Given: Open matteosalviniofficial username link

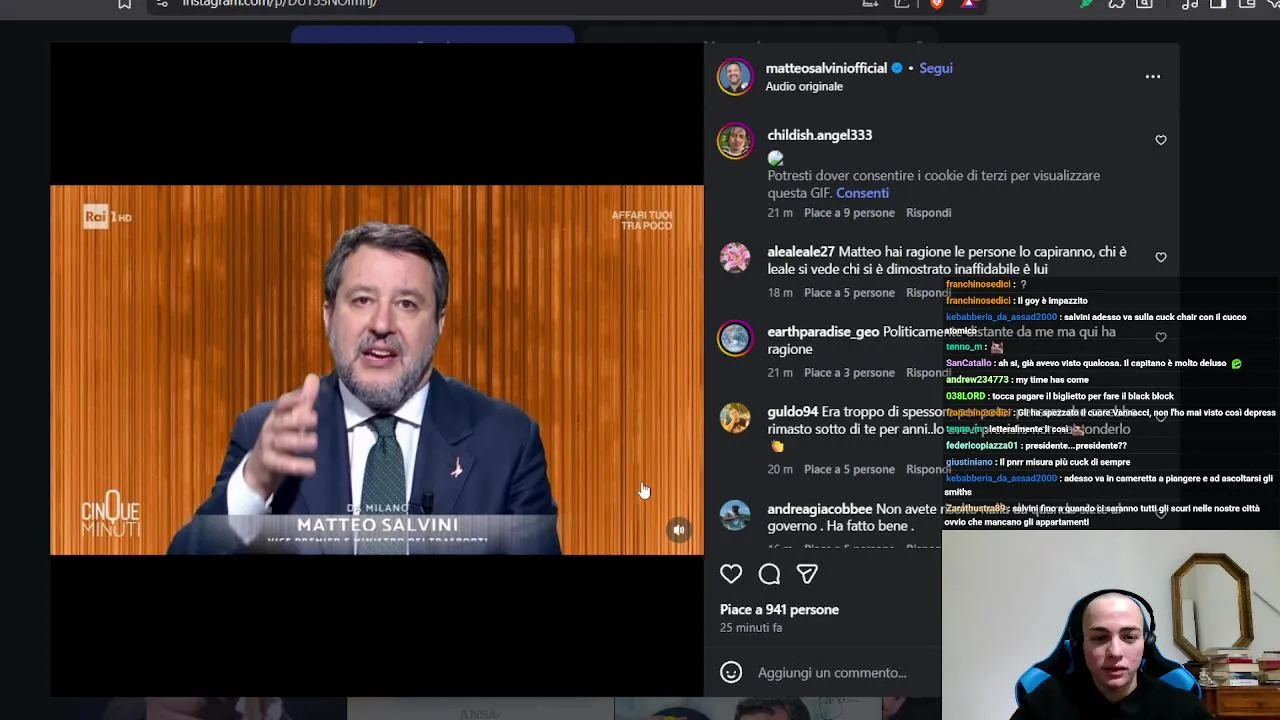Looking at the screenshot, I should 826,68.
